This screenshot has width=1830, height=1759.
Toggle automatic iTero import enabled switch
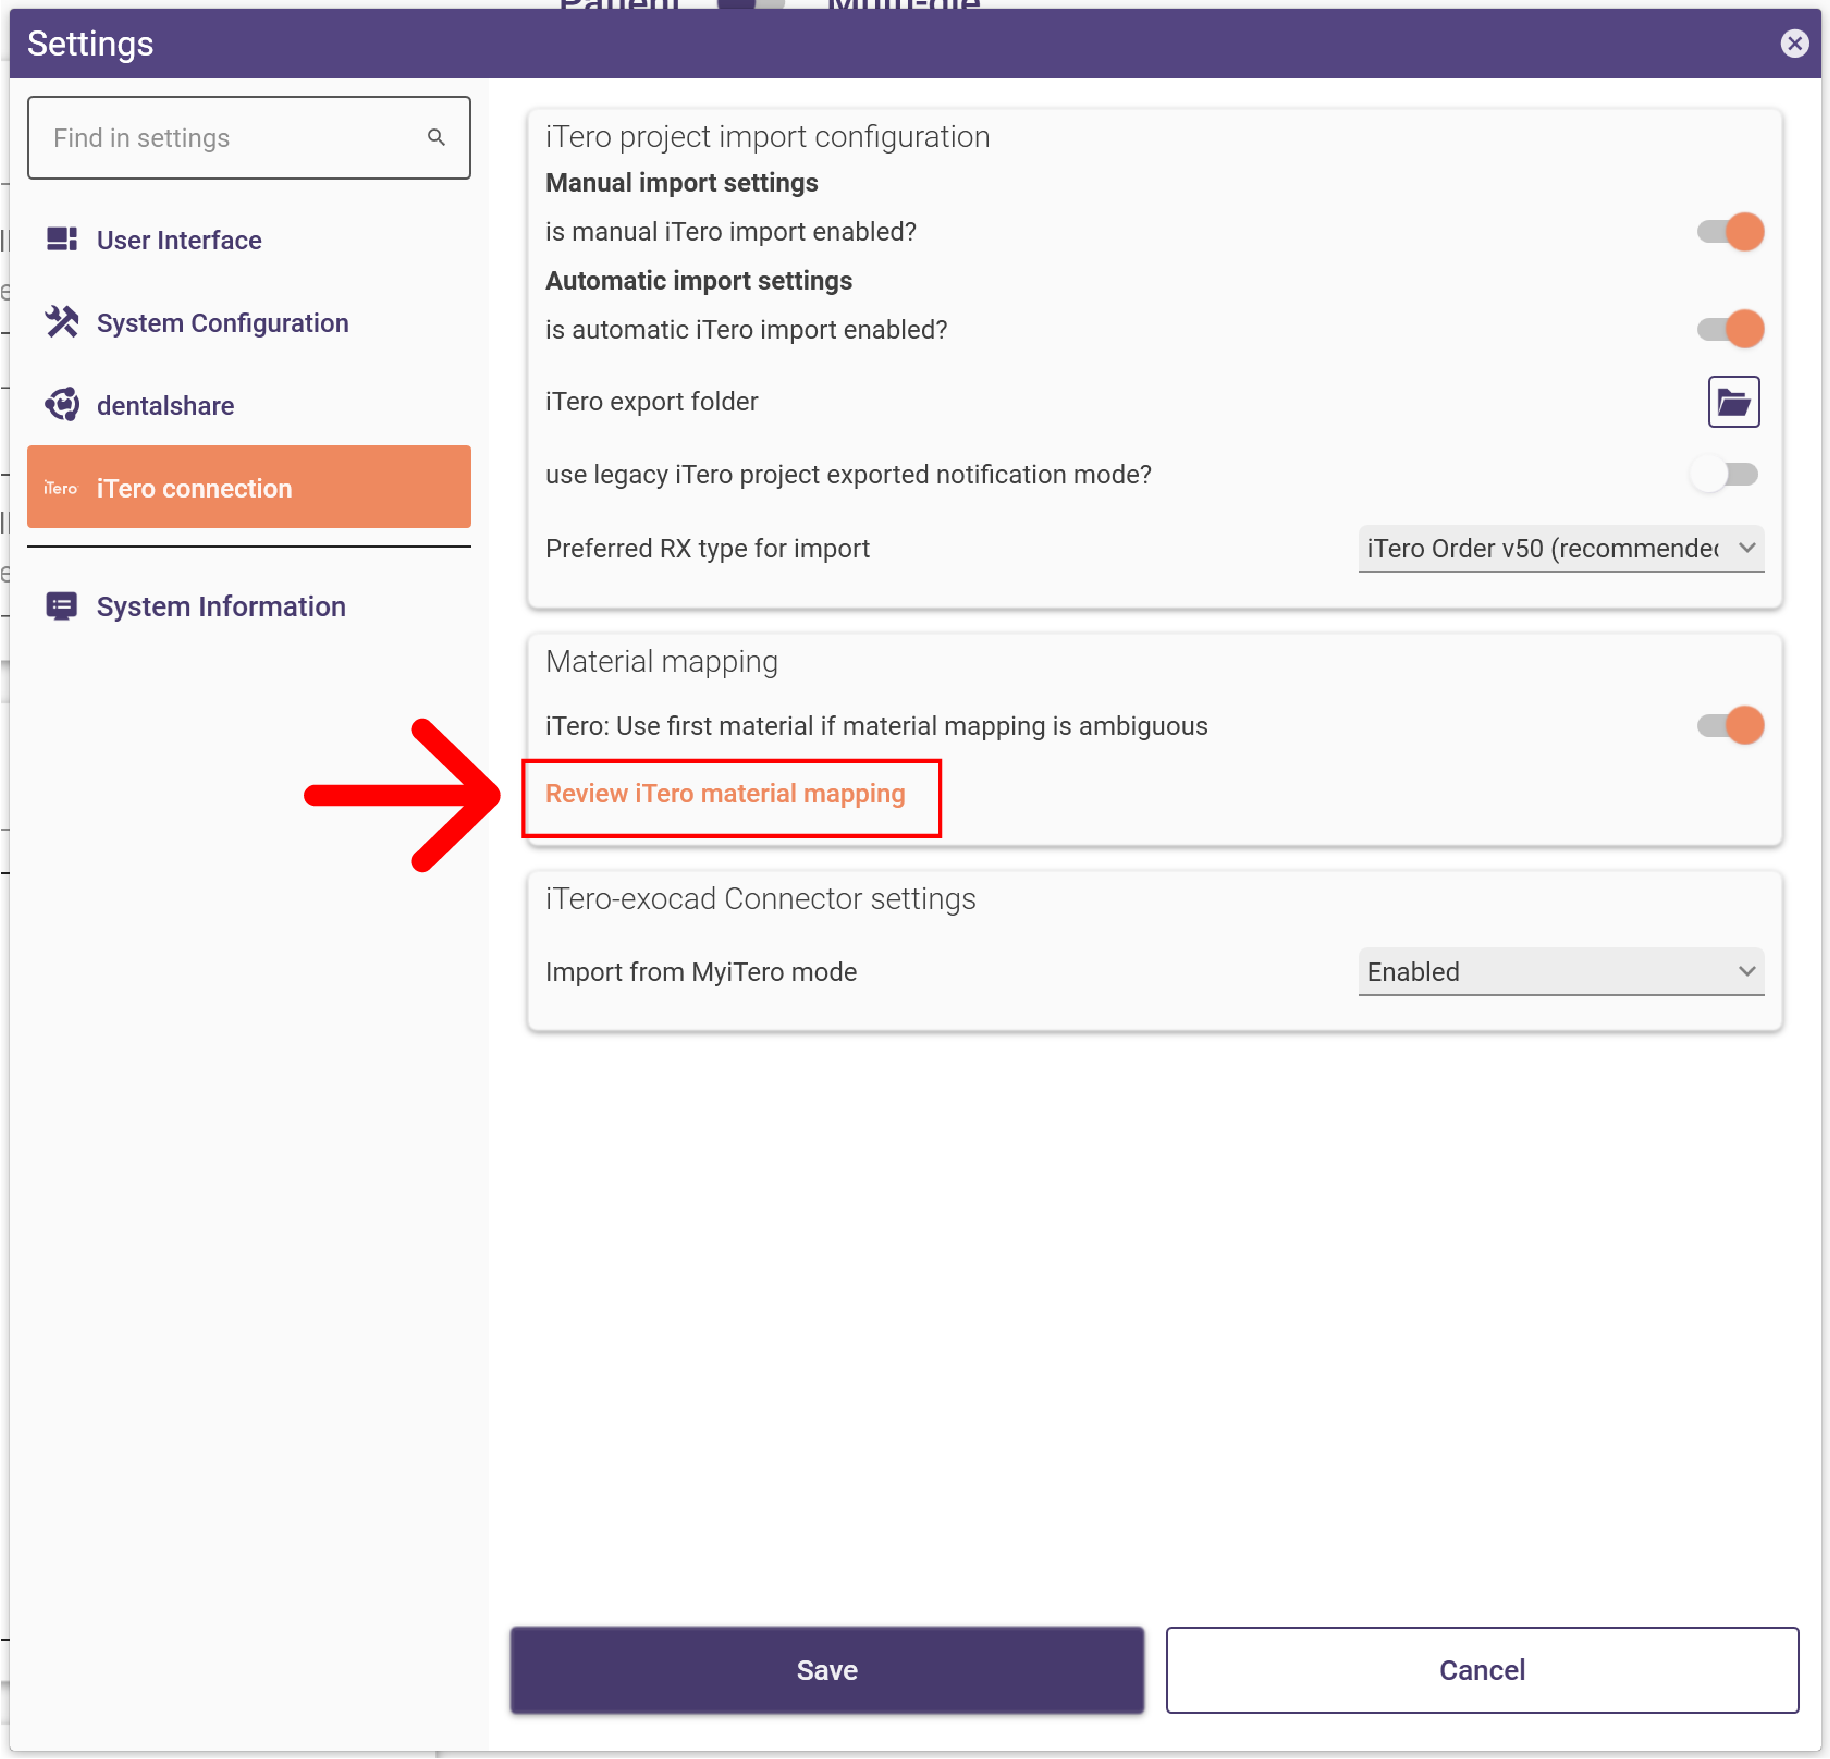(x=1731, y=329)
